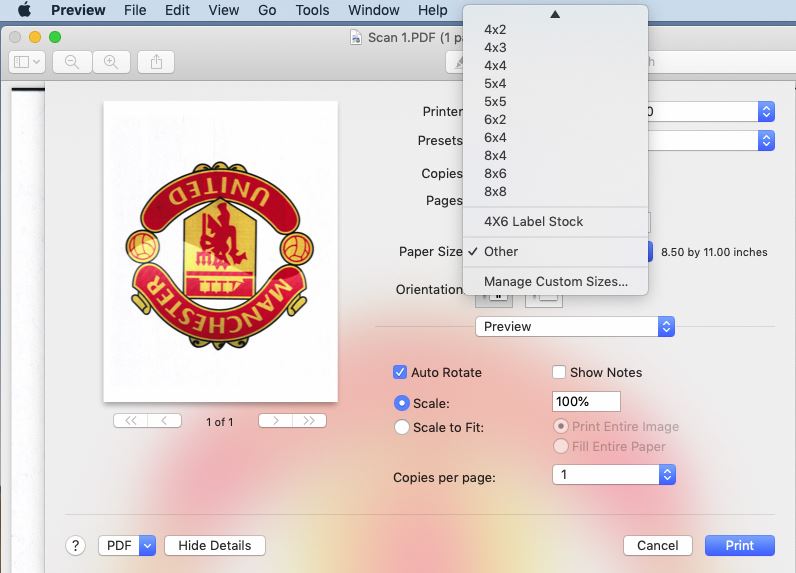Image resolution: width=796 pixels, height=573 pixels.
Task: Open the Window menu
Action: 374,10
